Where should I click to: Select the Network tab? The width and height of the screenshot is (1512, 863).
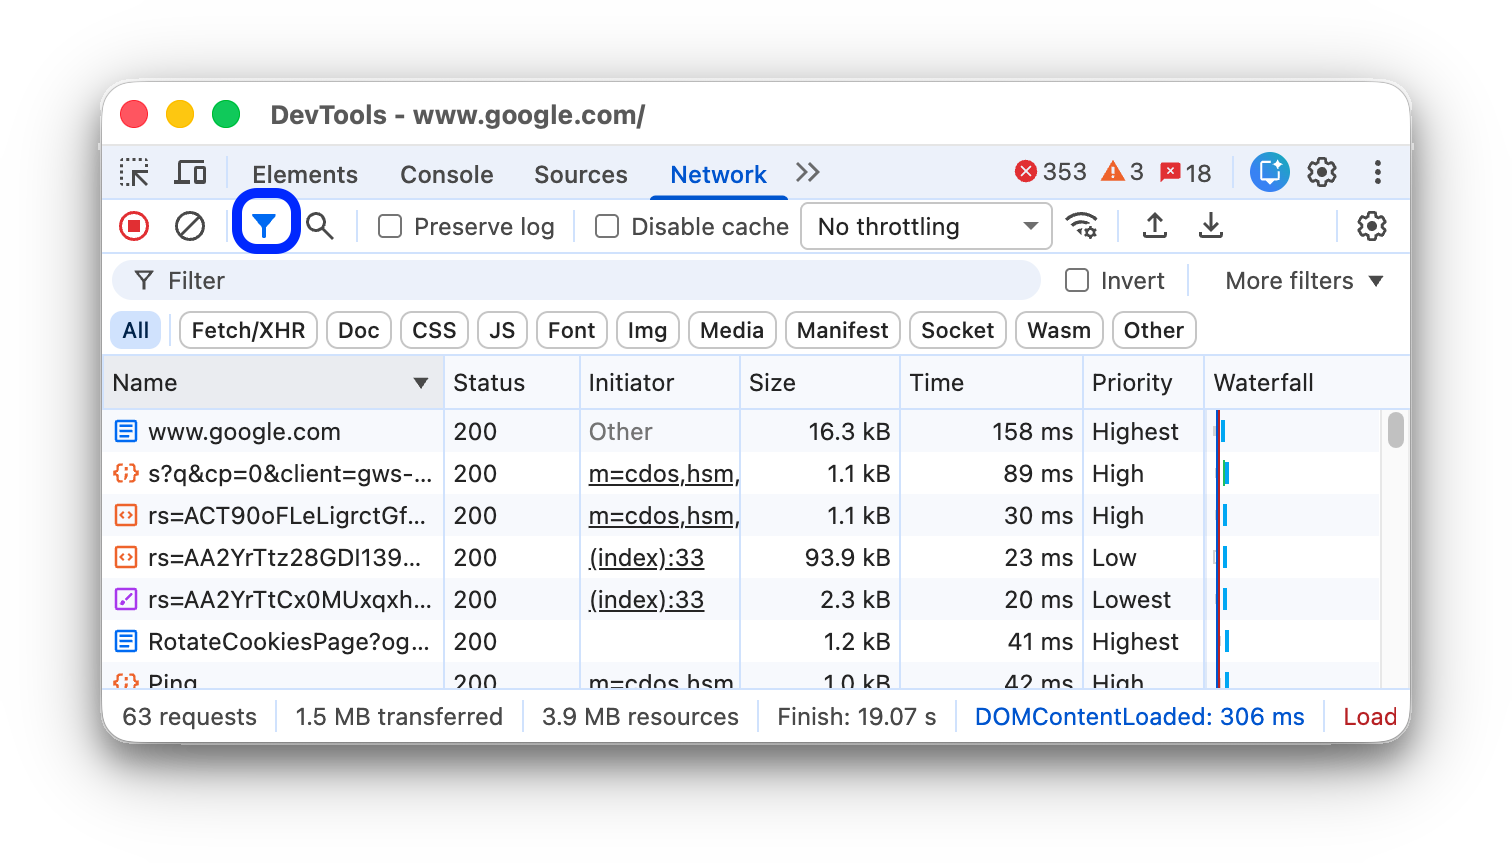click(x=718, y=174)
